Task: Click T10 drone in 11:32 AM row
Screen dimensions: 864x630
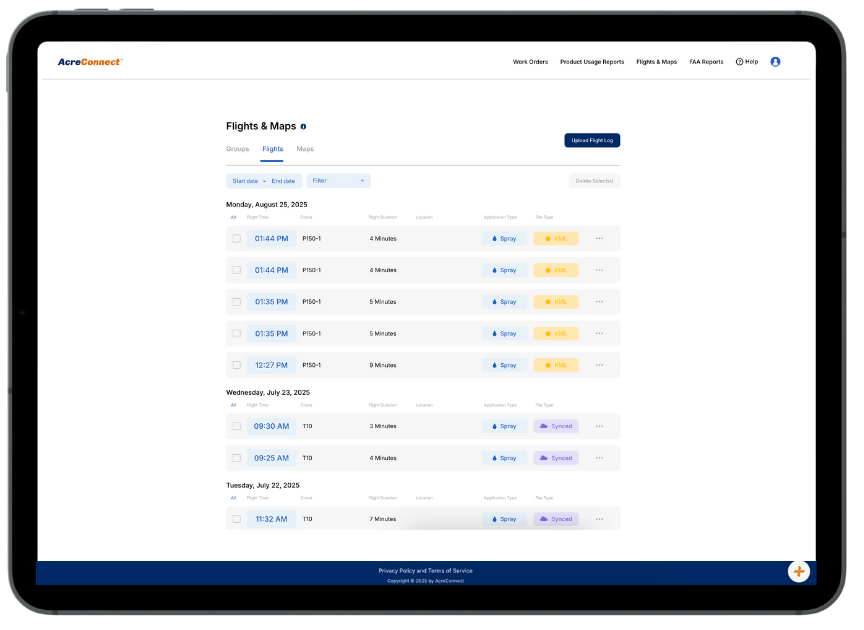Action: 307,519
